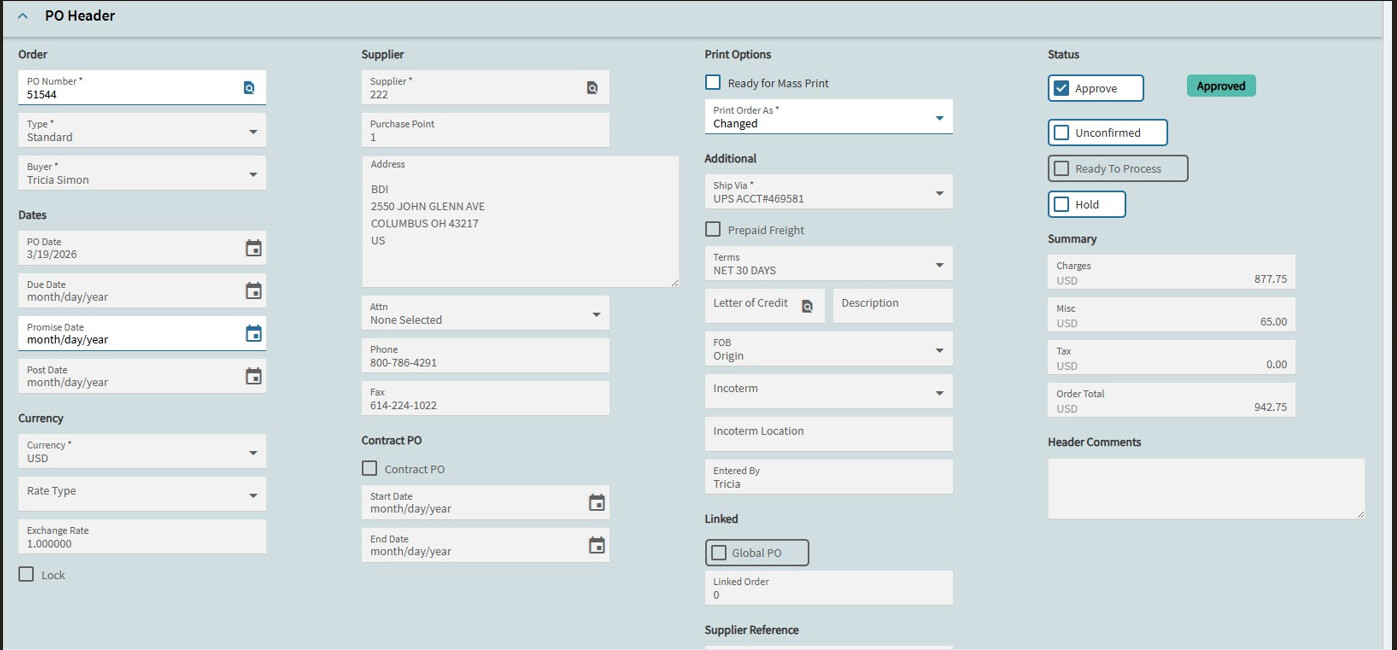1397x650 pixels.
Task: Click the Incoterm Location field
Action: [x=828, y=432]
